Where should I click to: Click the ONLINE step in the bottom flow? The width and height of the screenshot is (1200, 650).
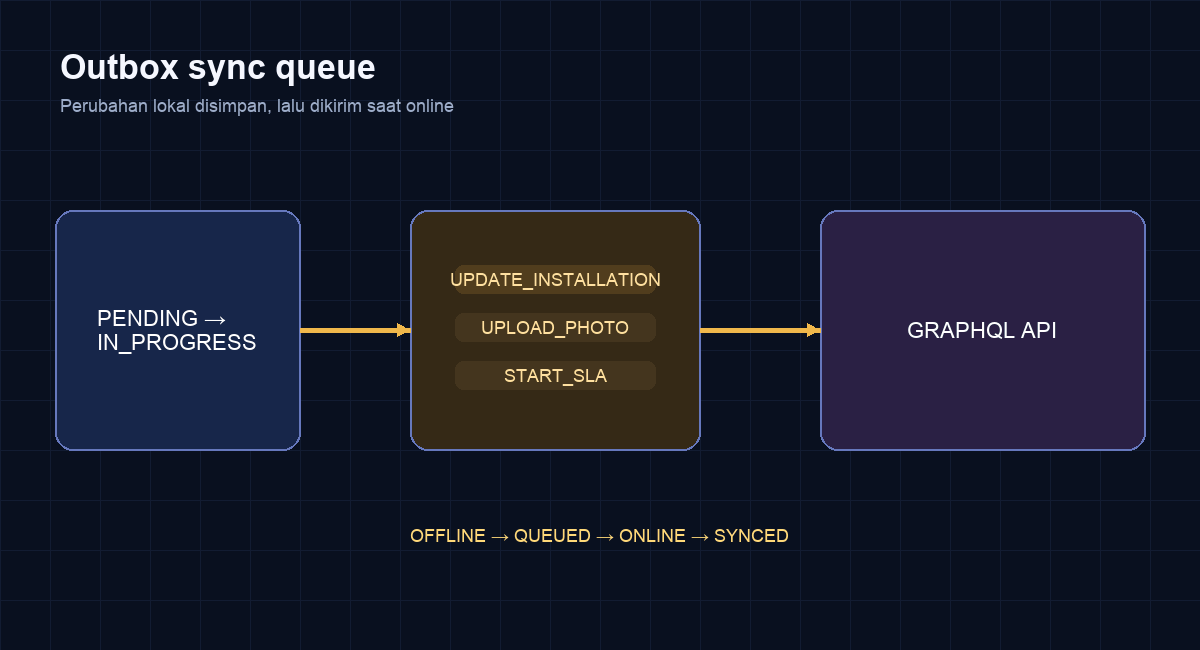click(x=652, y=536)
